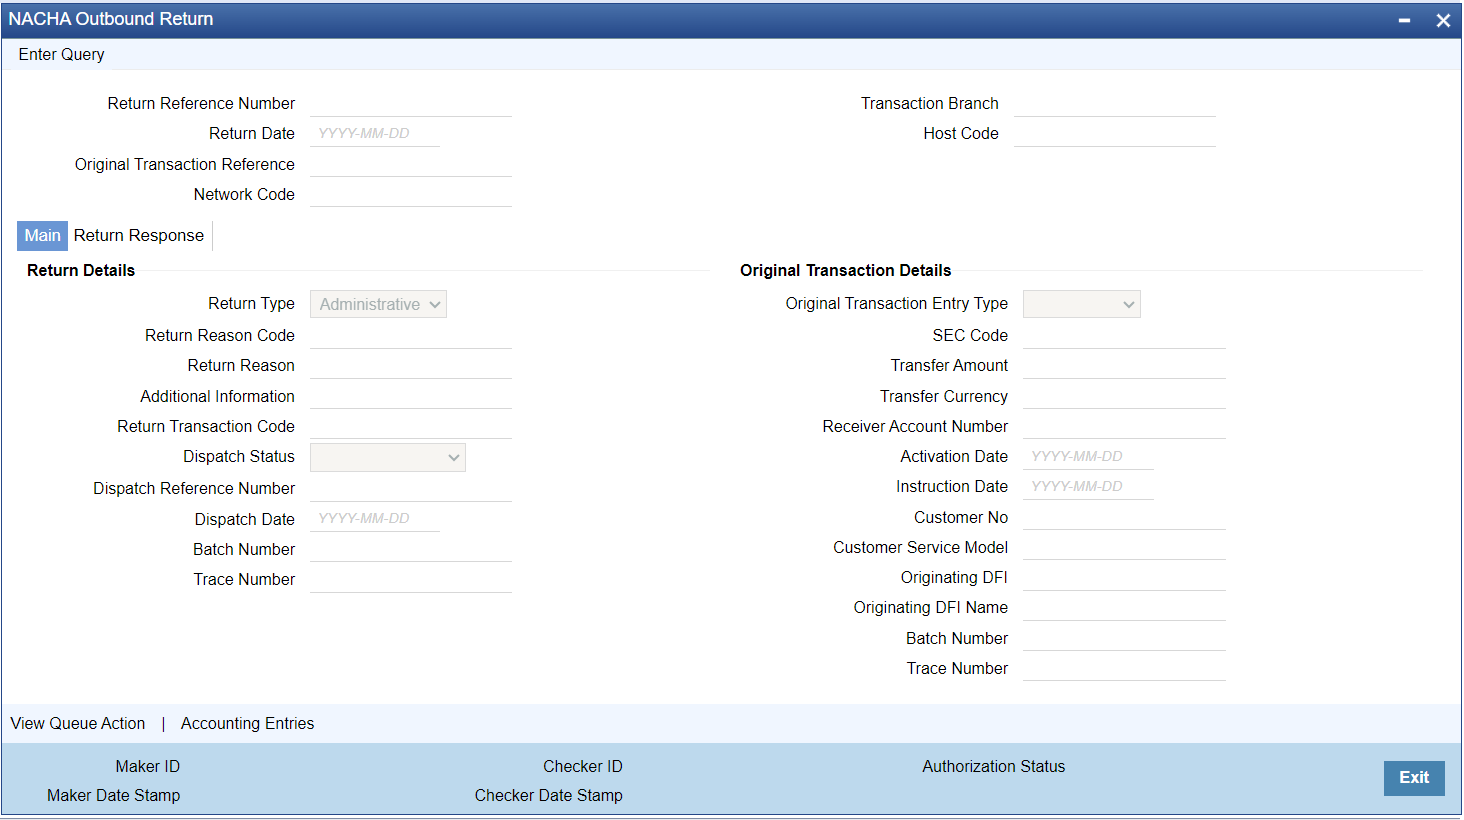The image size is (1464, 820).
Task: Focus the Instruction Date field
Action: point(1088,487)
